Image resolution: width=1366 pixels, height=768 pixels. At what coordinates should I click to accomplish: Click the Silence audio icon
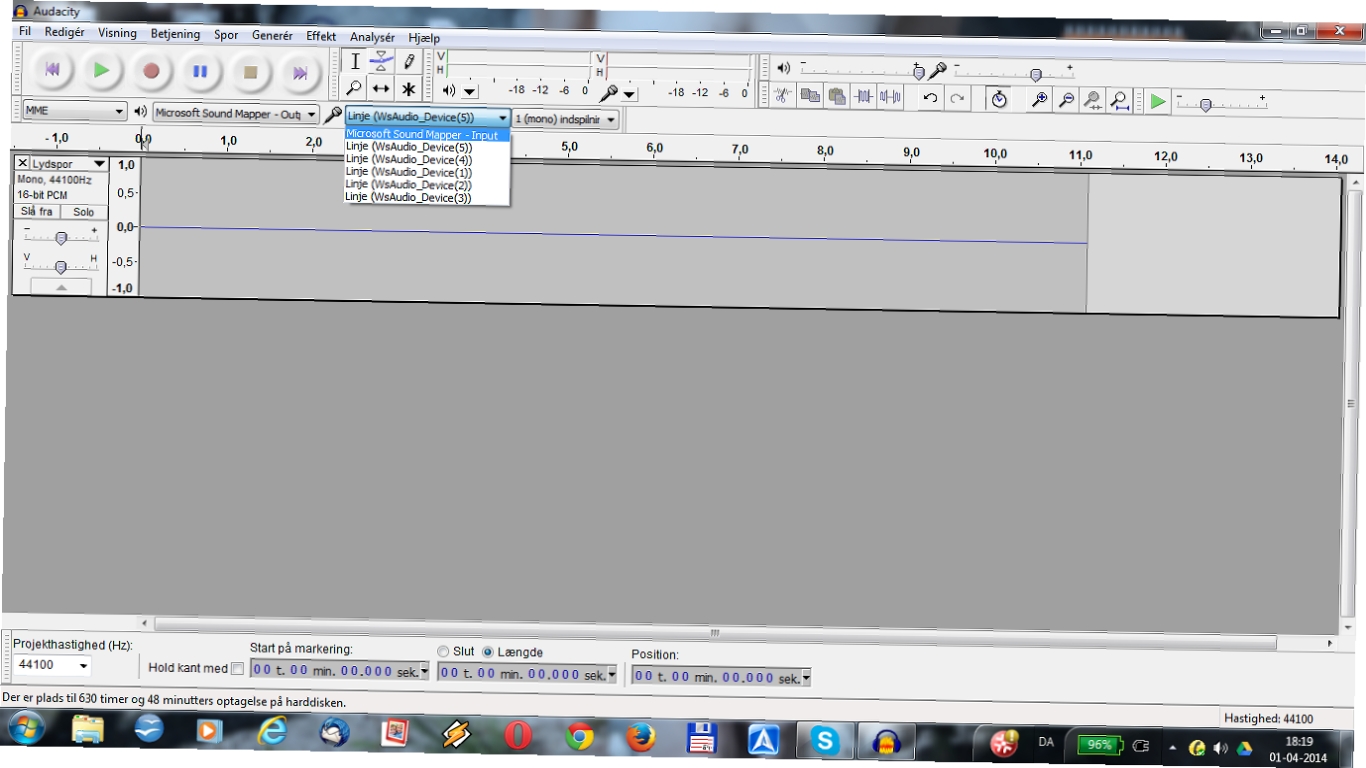click(890, 97)
